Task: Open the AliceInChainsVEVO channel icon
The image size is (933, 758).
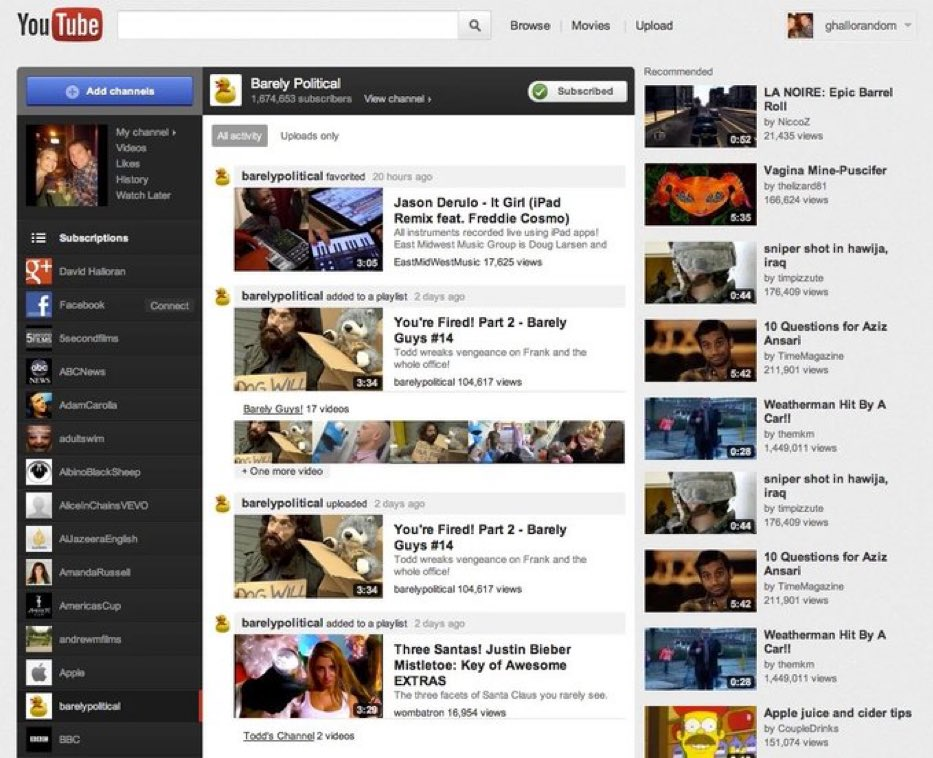Action: click(39, 505)
